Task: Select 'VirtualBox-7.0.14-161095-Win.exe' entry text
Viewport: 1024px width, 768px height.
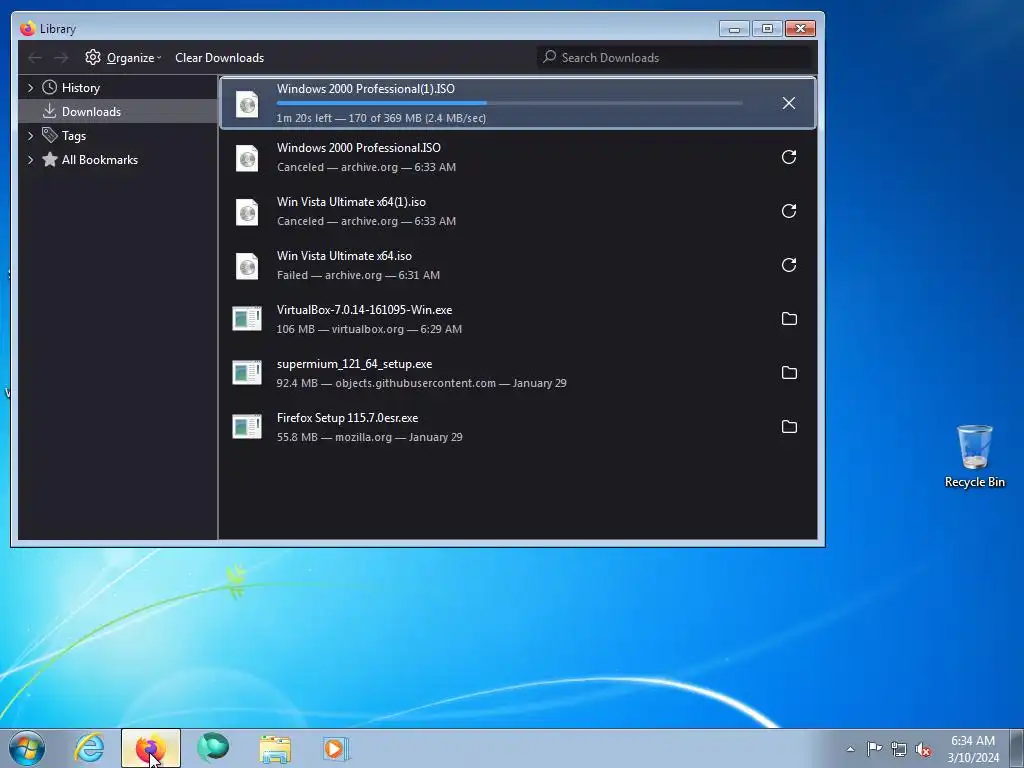Action: [364, 310]
